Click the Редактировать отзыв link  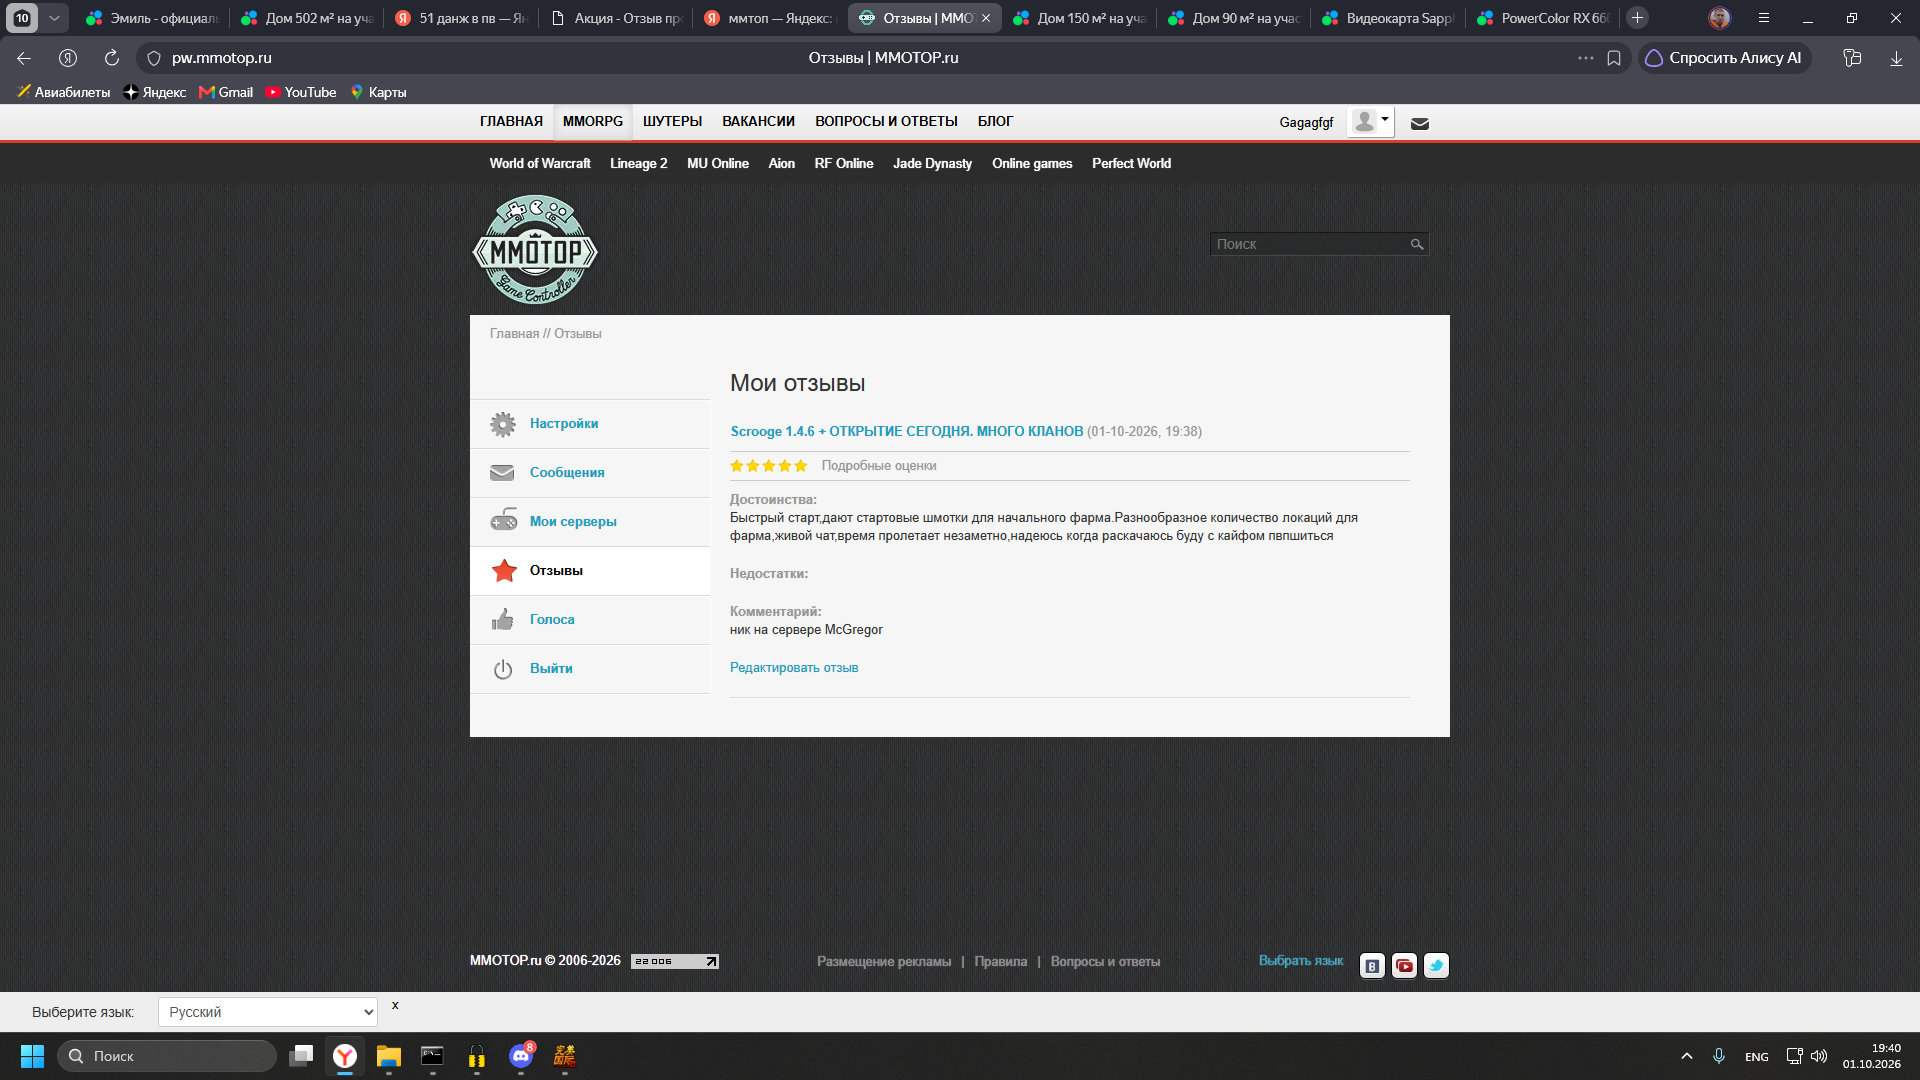point(794,668)
